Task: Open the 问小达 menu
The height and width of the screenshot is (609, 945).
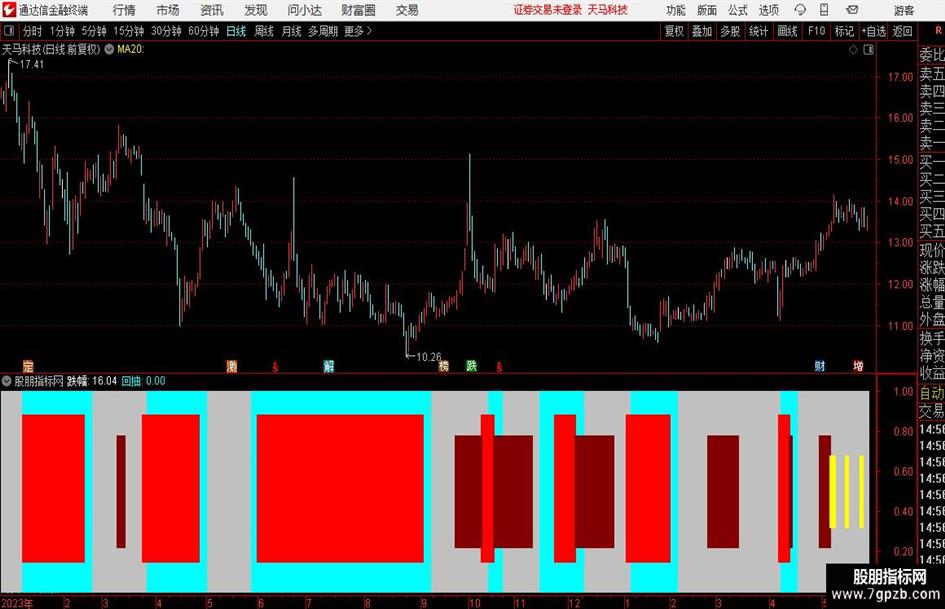Action: (305, 10)
